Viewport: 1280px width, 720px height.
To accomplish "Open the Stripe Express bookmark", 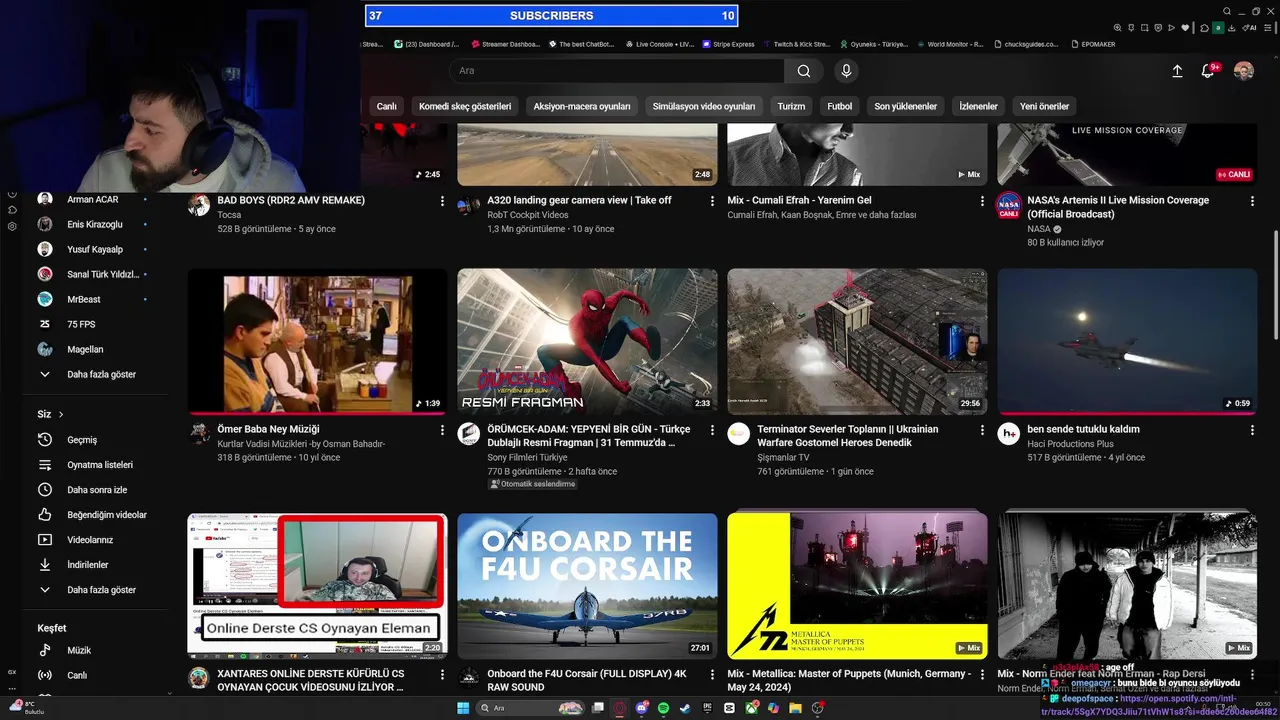I will (x=728, y=44).
